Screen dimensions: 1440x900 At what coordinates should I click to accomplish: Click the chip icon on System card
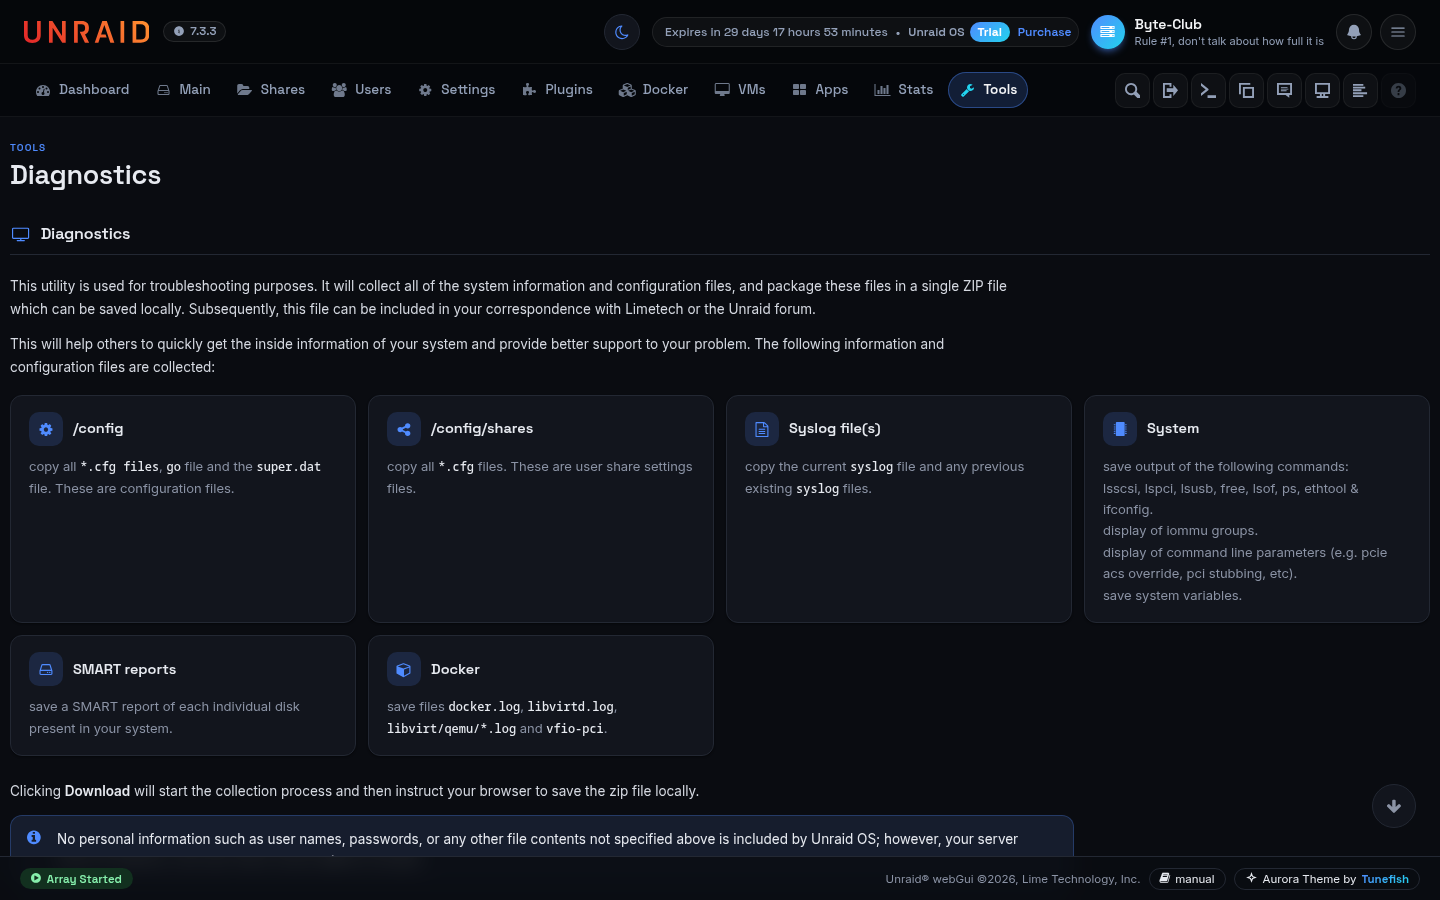pos(1120,429)
